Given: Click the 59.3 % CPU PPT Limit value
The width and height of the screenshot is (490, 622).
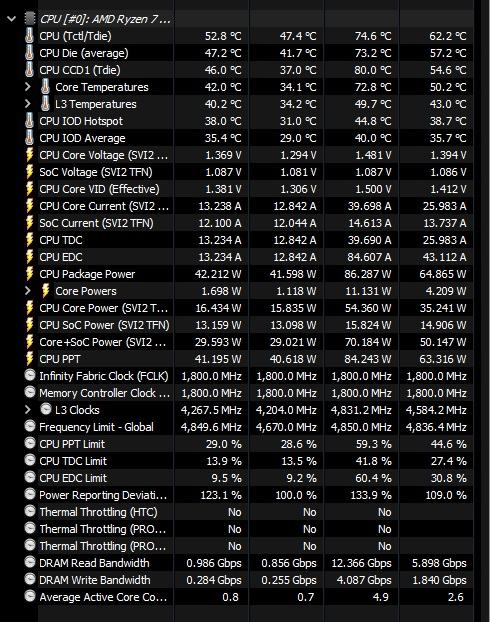Looking at the screenshot, I should pos(373,444).
